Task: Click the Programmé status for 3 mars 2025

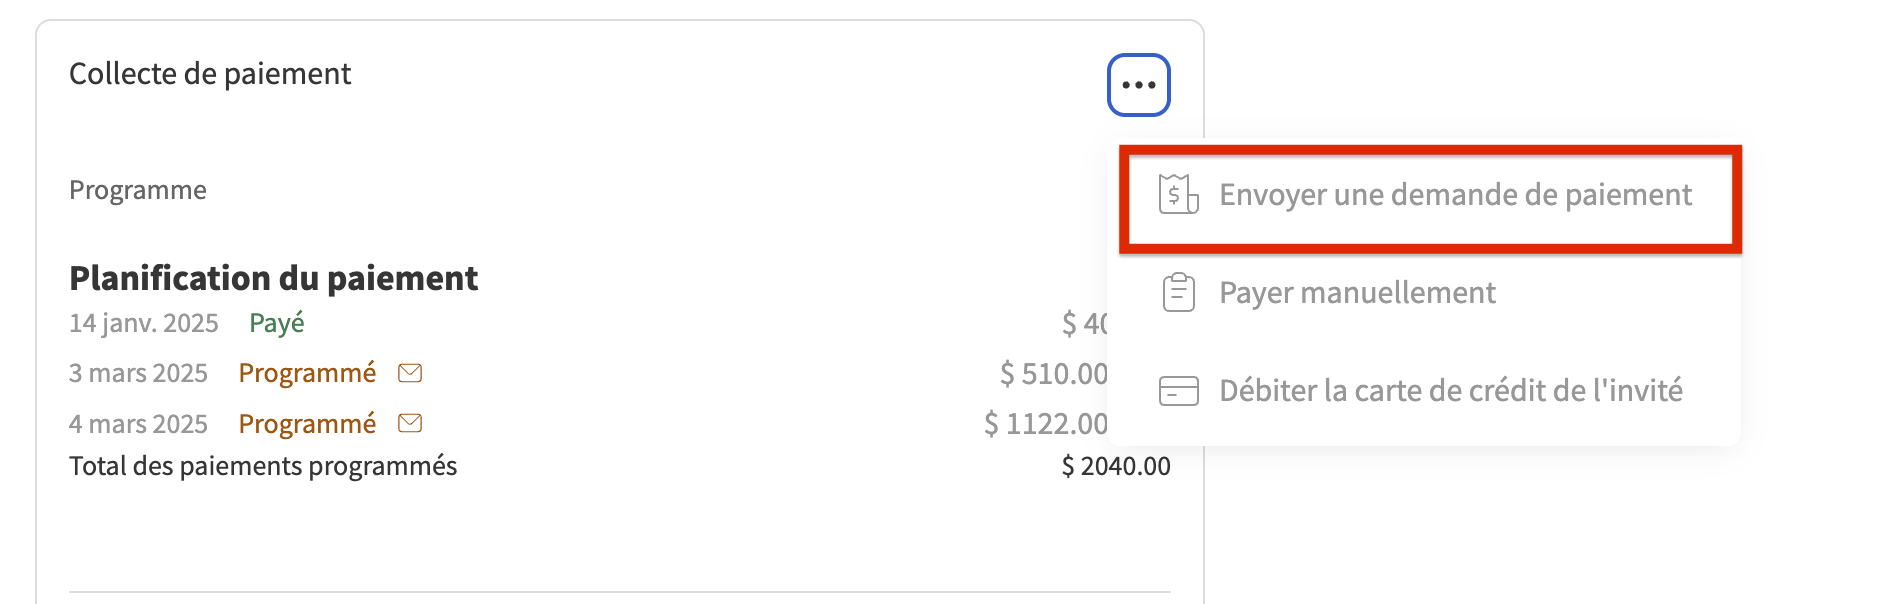Action: [307, 373]
